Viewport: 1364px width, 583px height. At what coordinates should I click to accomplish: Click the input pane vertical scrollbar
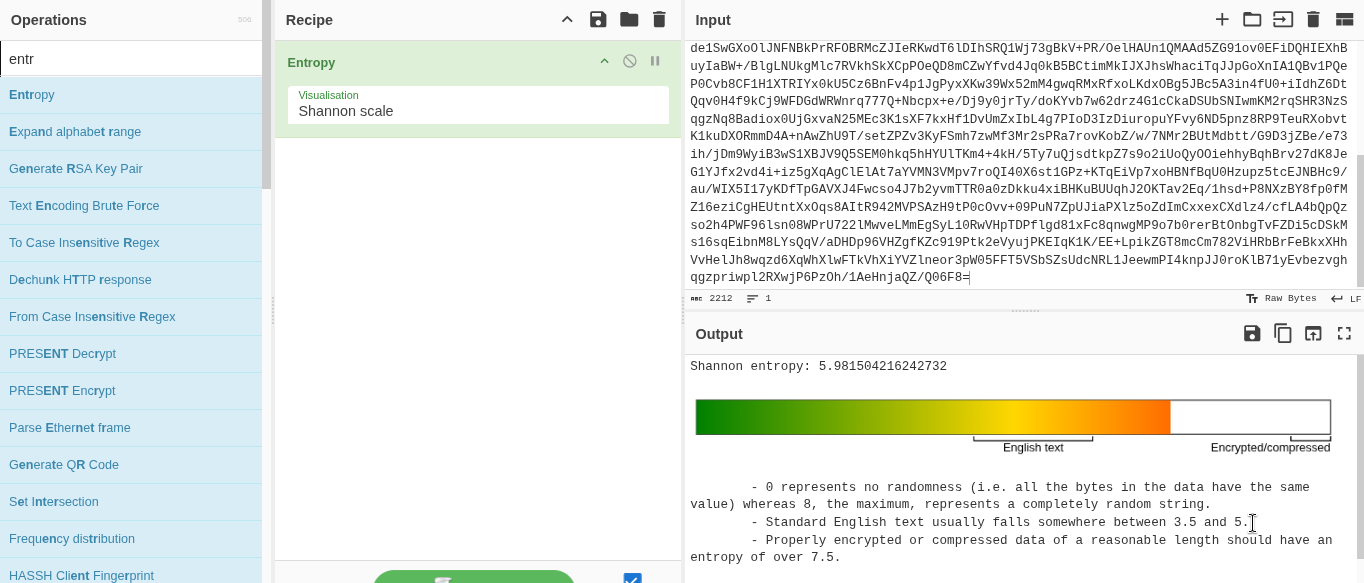[x=1360, y=220]
